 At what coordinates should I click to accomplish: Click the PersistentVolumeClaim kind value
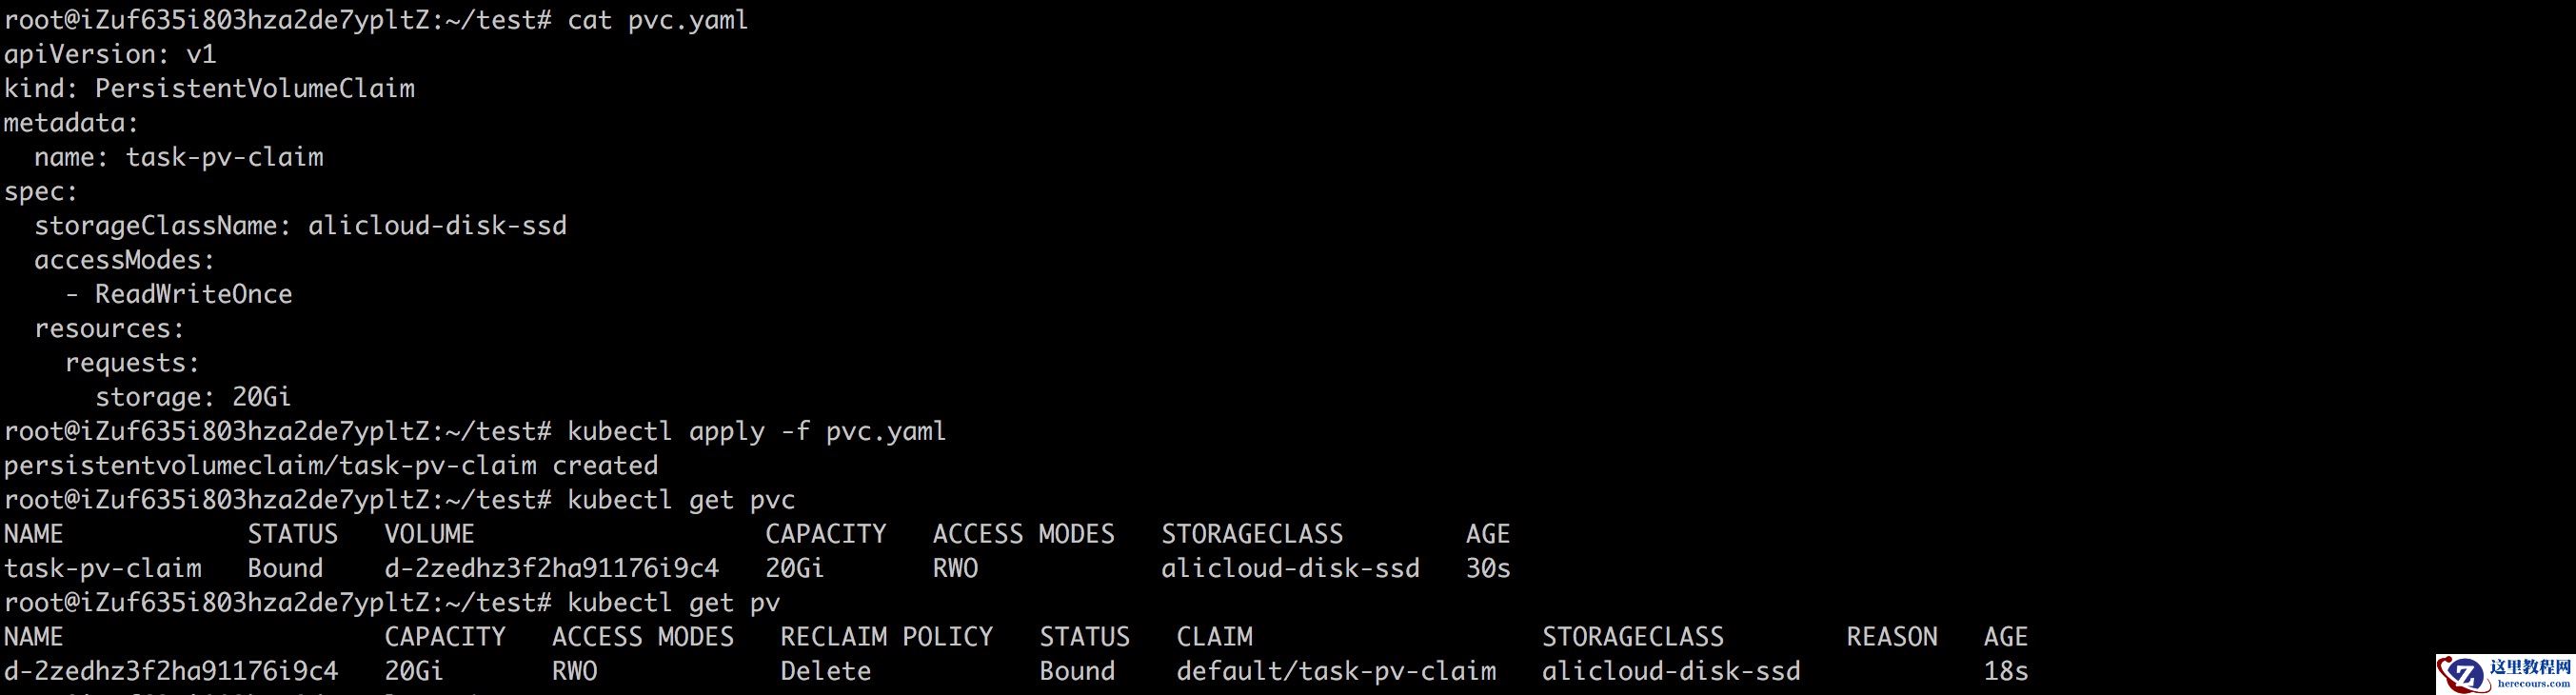click(254, 88)
